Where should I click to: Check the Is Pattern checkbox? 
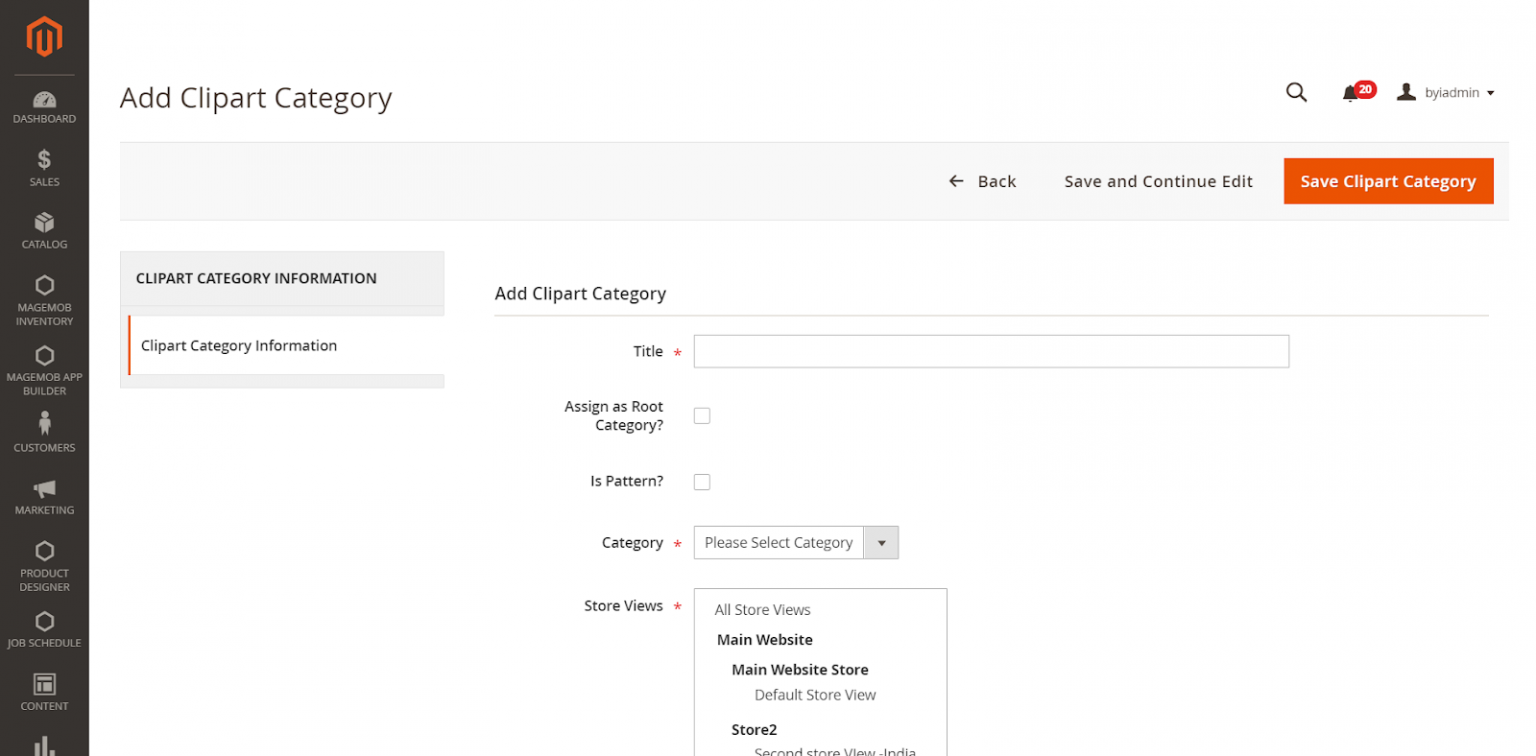click(702, 482)
